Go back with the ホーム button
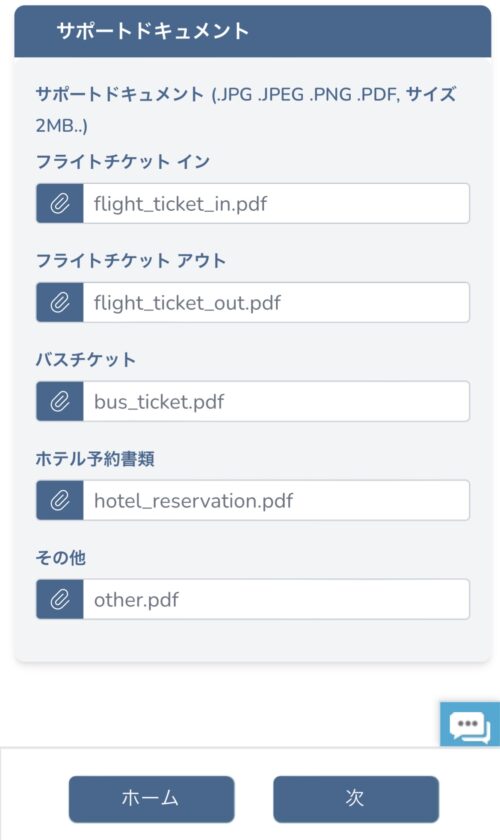This screenshot has height=840, width=500. pos(152,799)
